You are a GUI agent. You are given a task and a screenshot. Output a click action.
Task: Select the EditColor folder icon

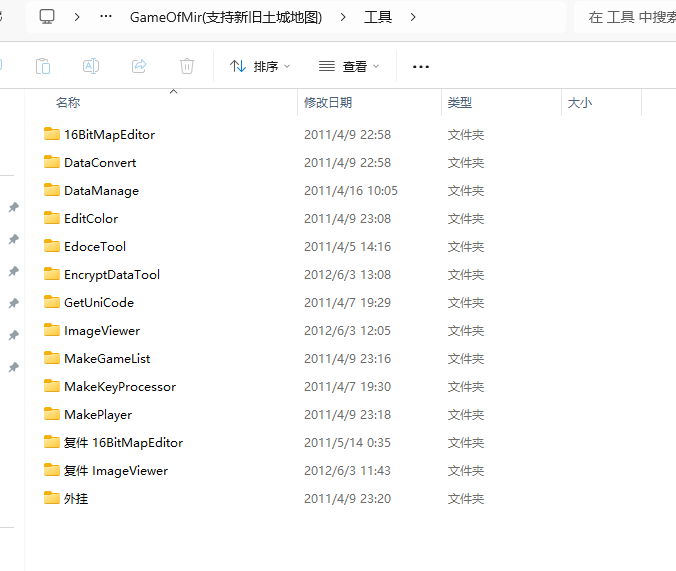52,218
